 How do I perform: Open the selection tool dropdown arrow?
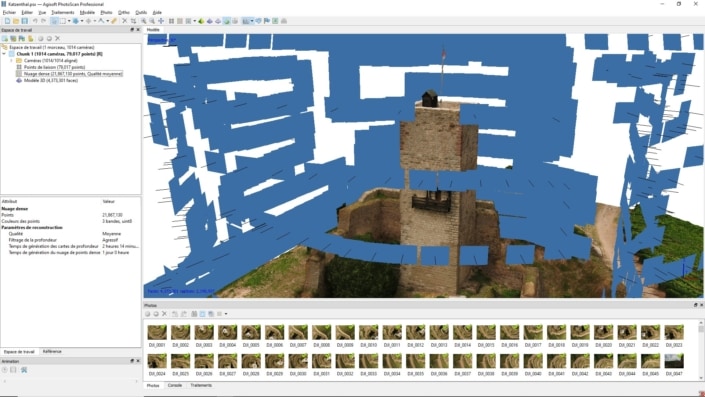click(69, 21)
